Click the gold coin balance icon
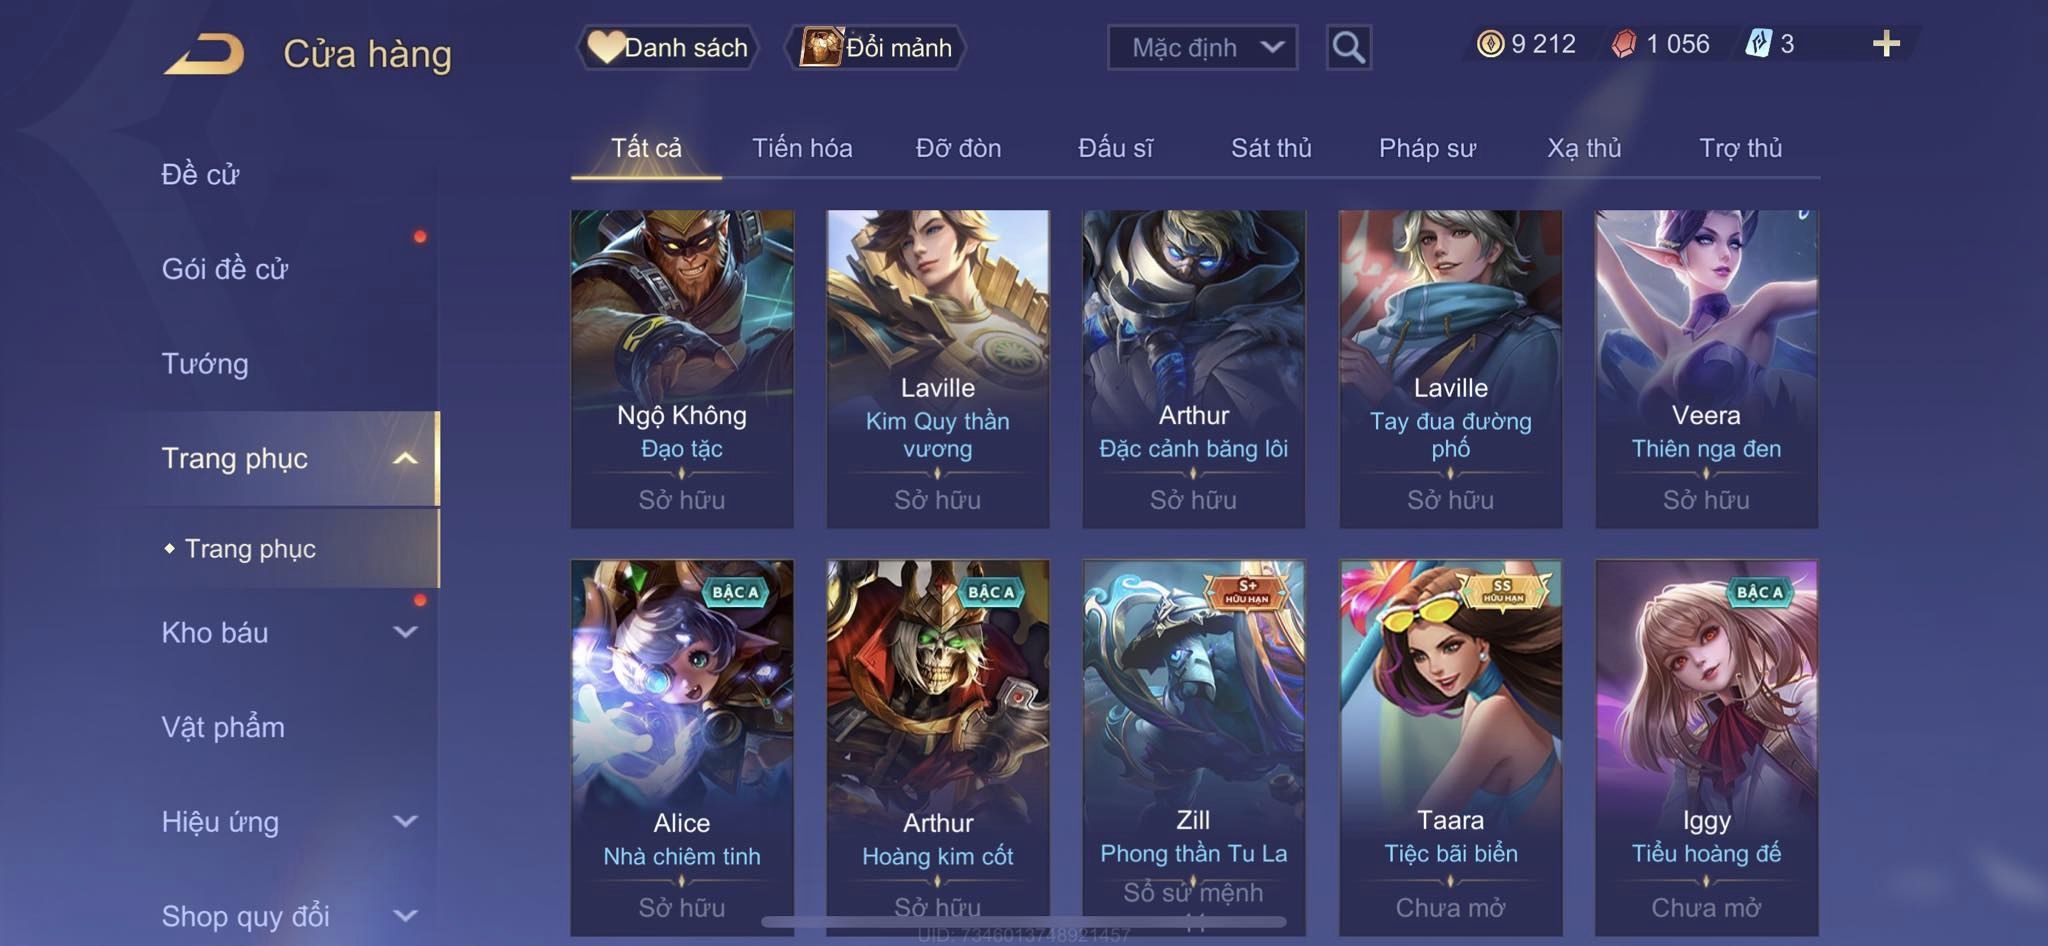 pyautogui.click(x=1490, y=44)
